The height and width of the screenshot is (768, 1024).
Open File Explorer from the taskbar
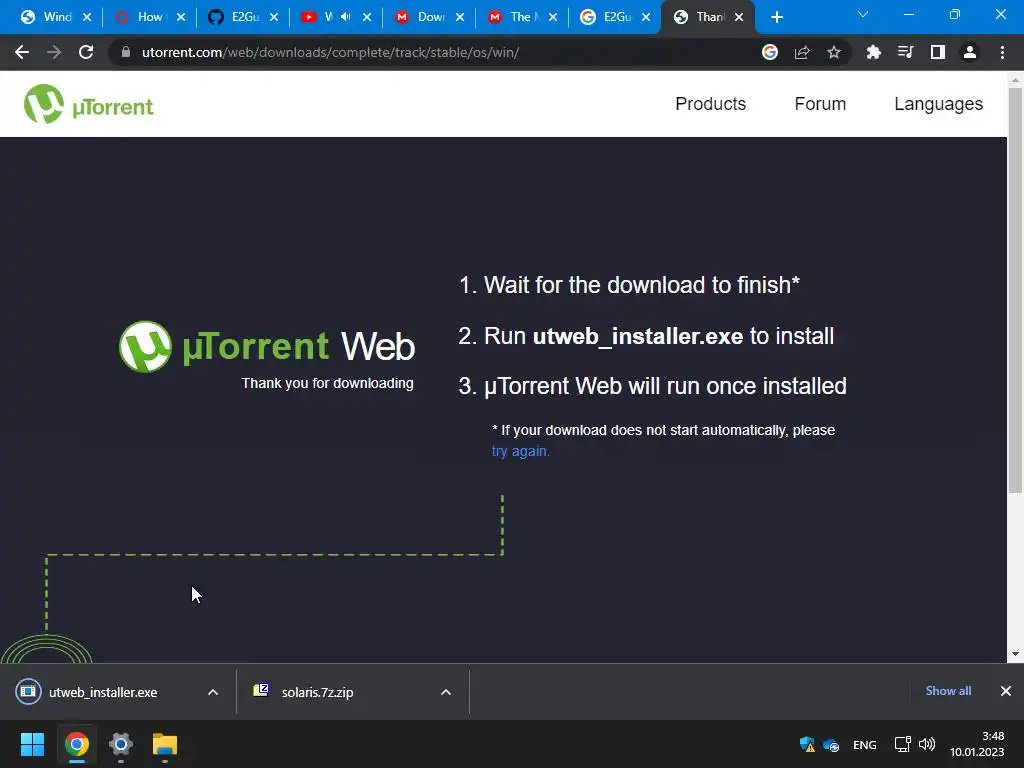165,744
